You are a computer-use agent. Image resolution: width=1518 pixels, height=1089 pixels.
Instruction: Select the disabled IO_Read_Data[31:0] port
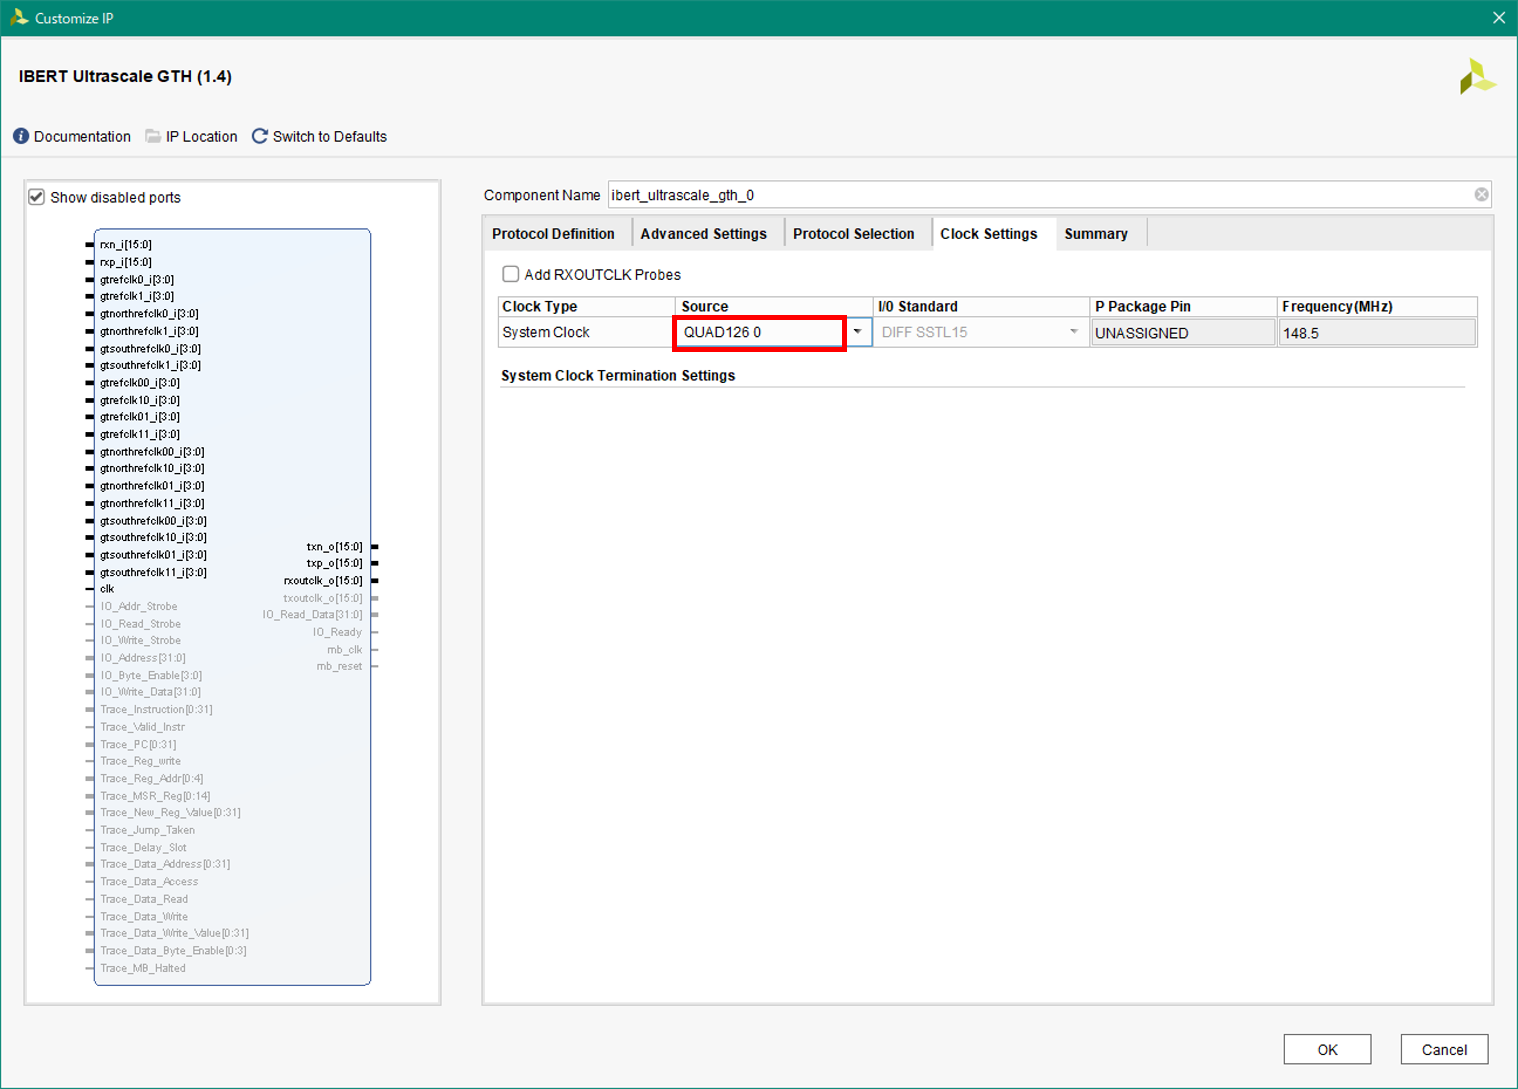click(312, 614)
